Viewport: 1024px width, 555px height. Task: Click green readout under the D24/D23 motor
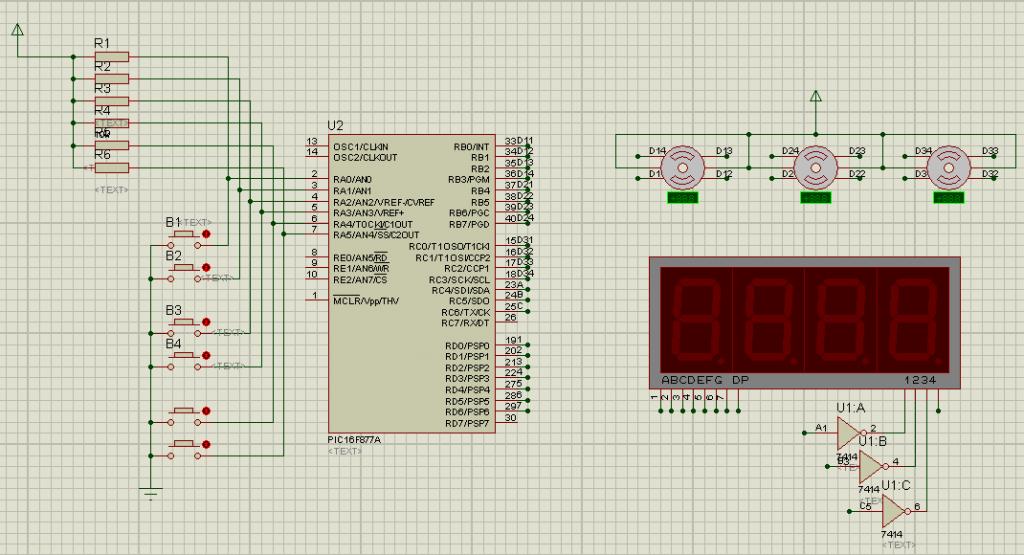pyautogui.click(x=816, y=197)
